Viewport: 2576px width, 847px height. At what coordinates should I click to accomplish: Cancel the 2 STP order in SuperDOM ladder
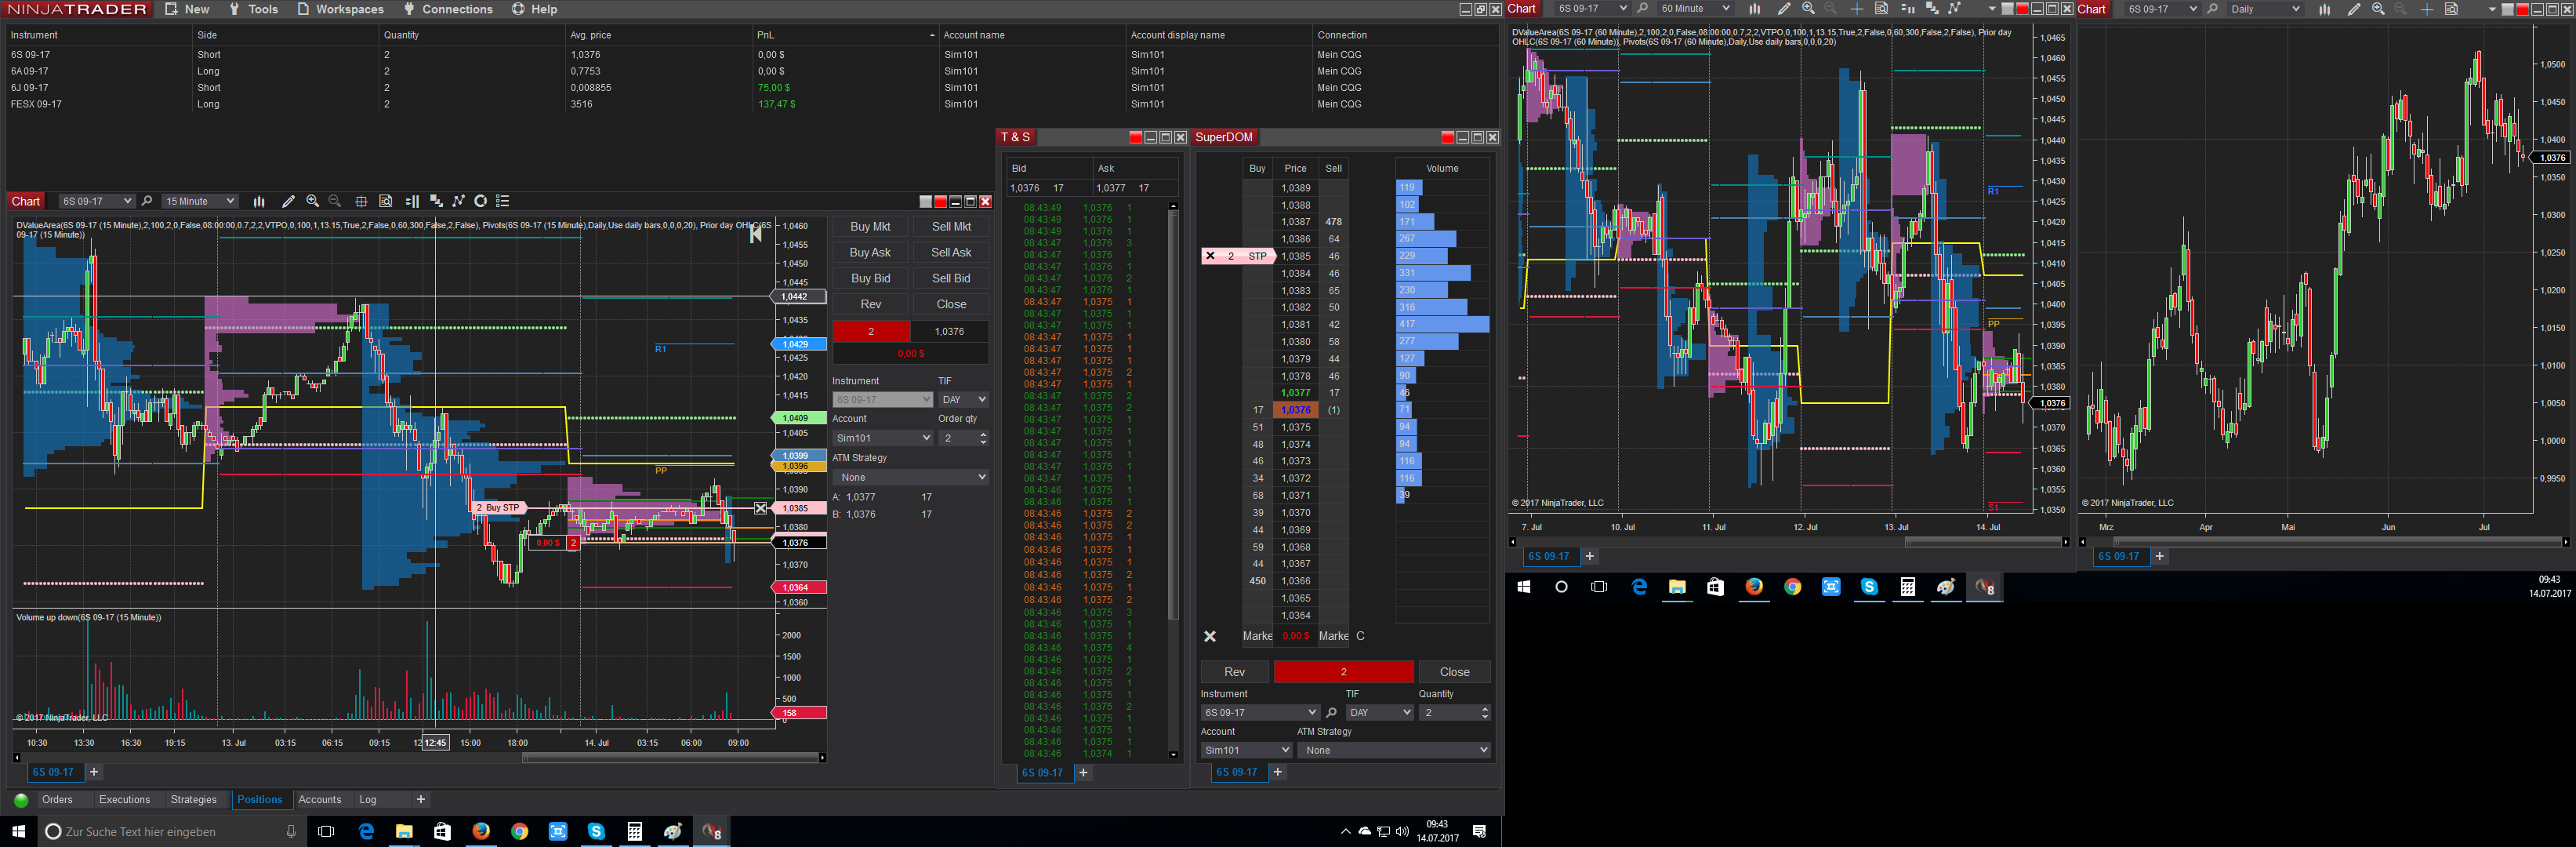pos(1210,256)
